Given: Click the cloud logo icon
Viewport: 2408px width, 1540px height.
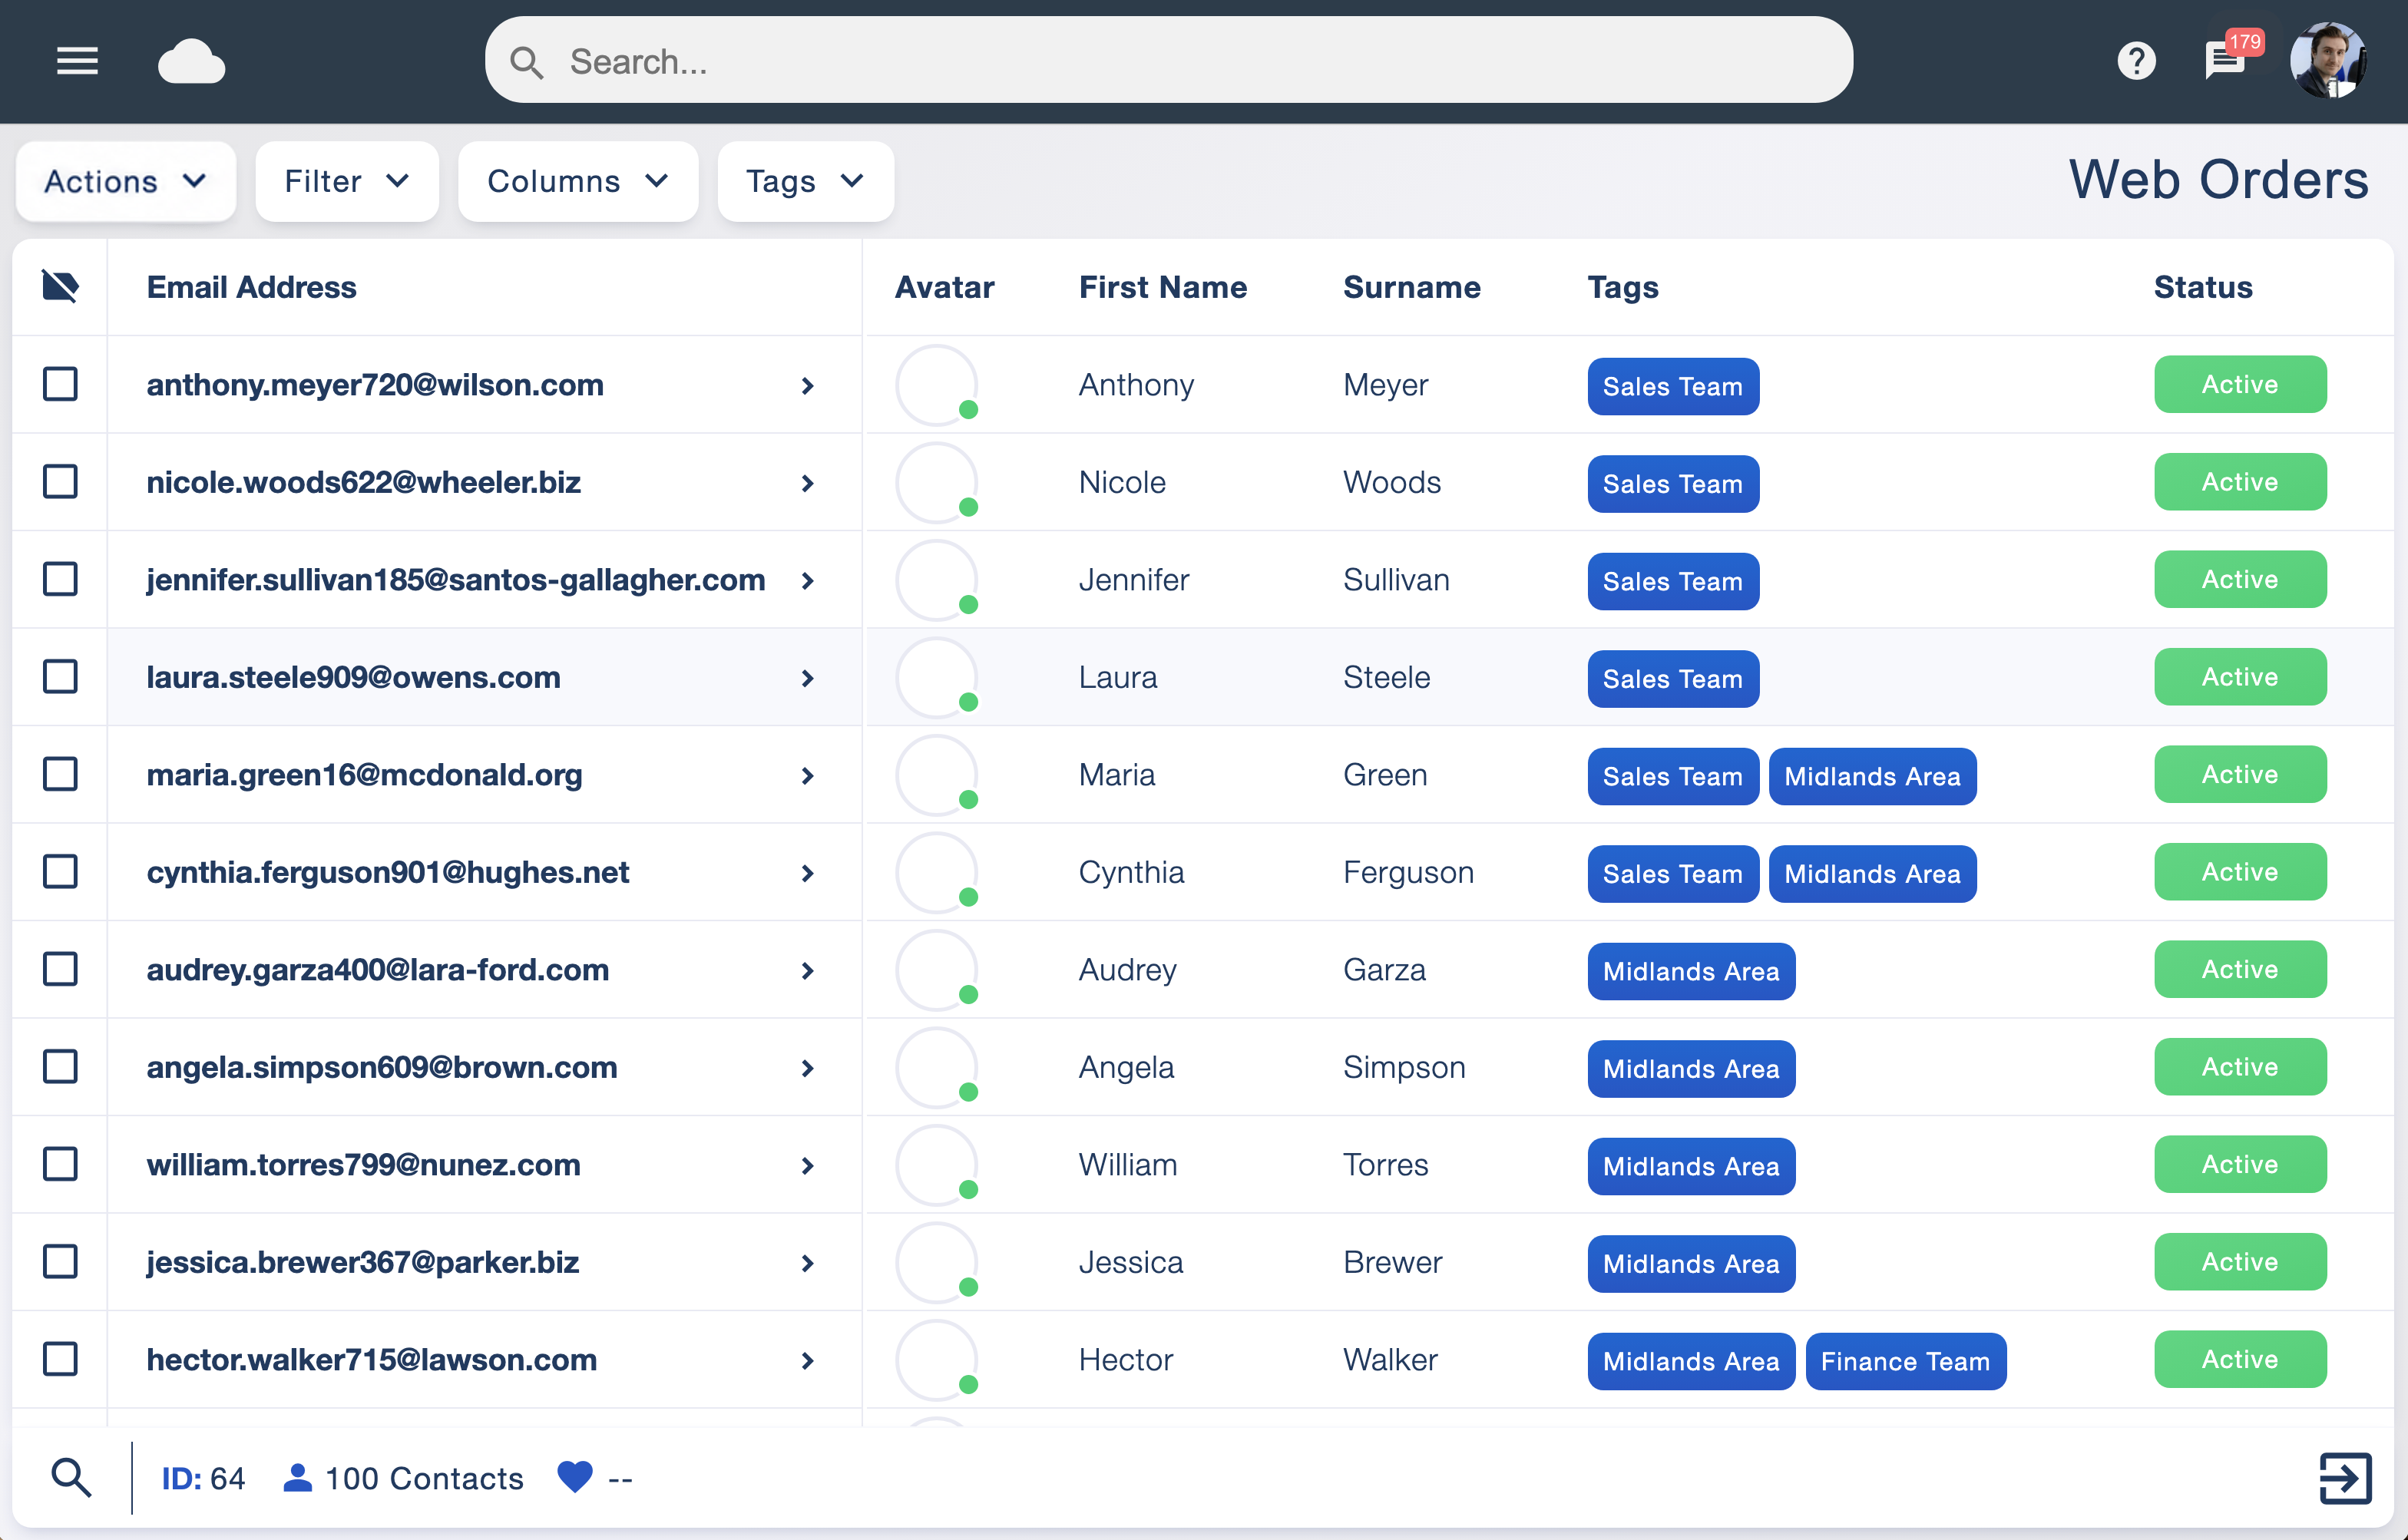Looking at the screenshot, I should point(192,62).
